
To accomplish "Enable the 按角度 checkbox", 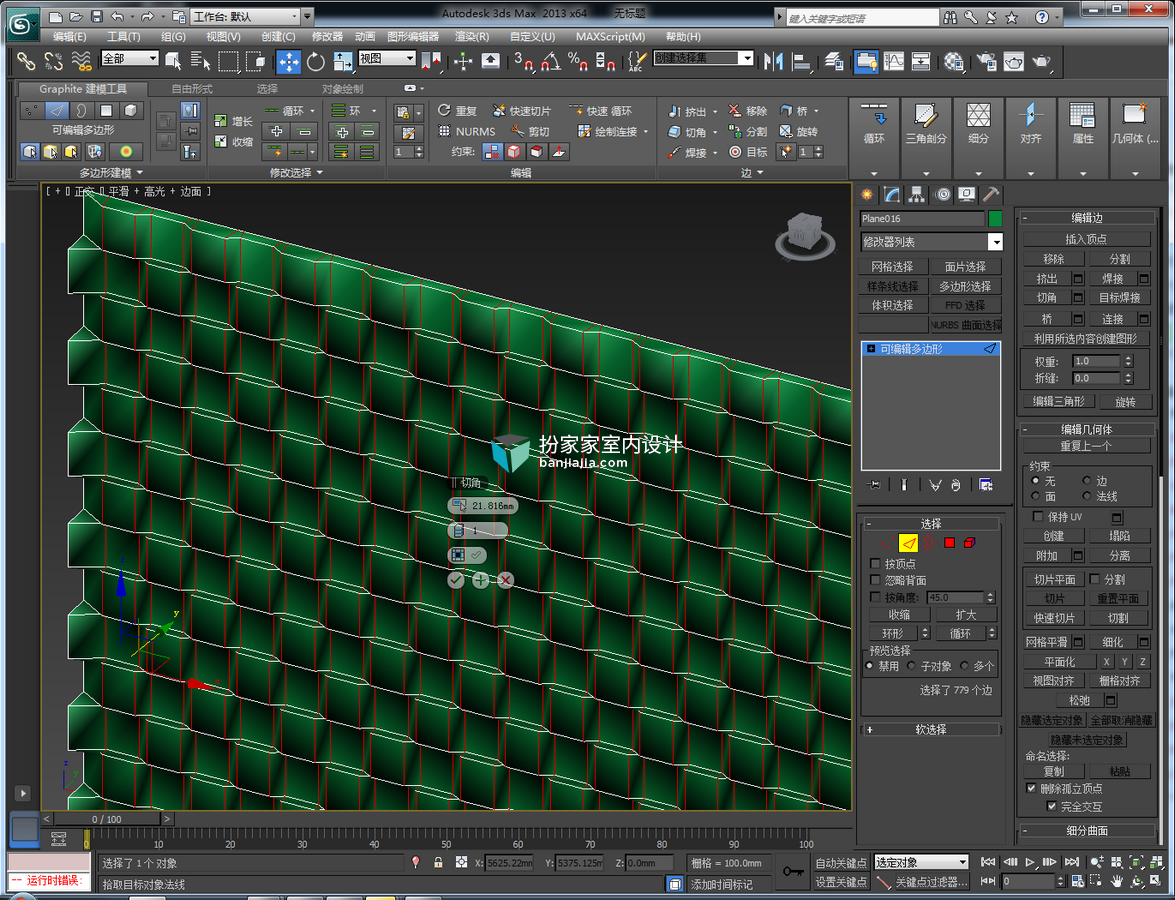I will tap(875, 597).
